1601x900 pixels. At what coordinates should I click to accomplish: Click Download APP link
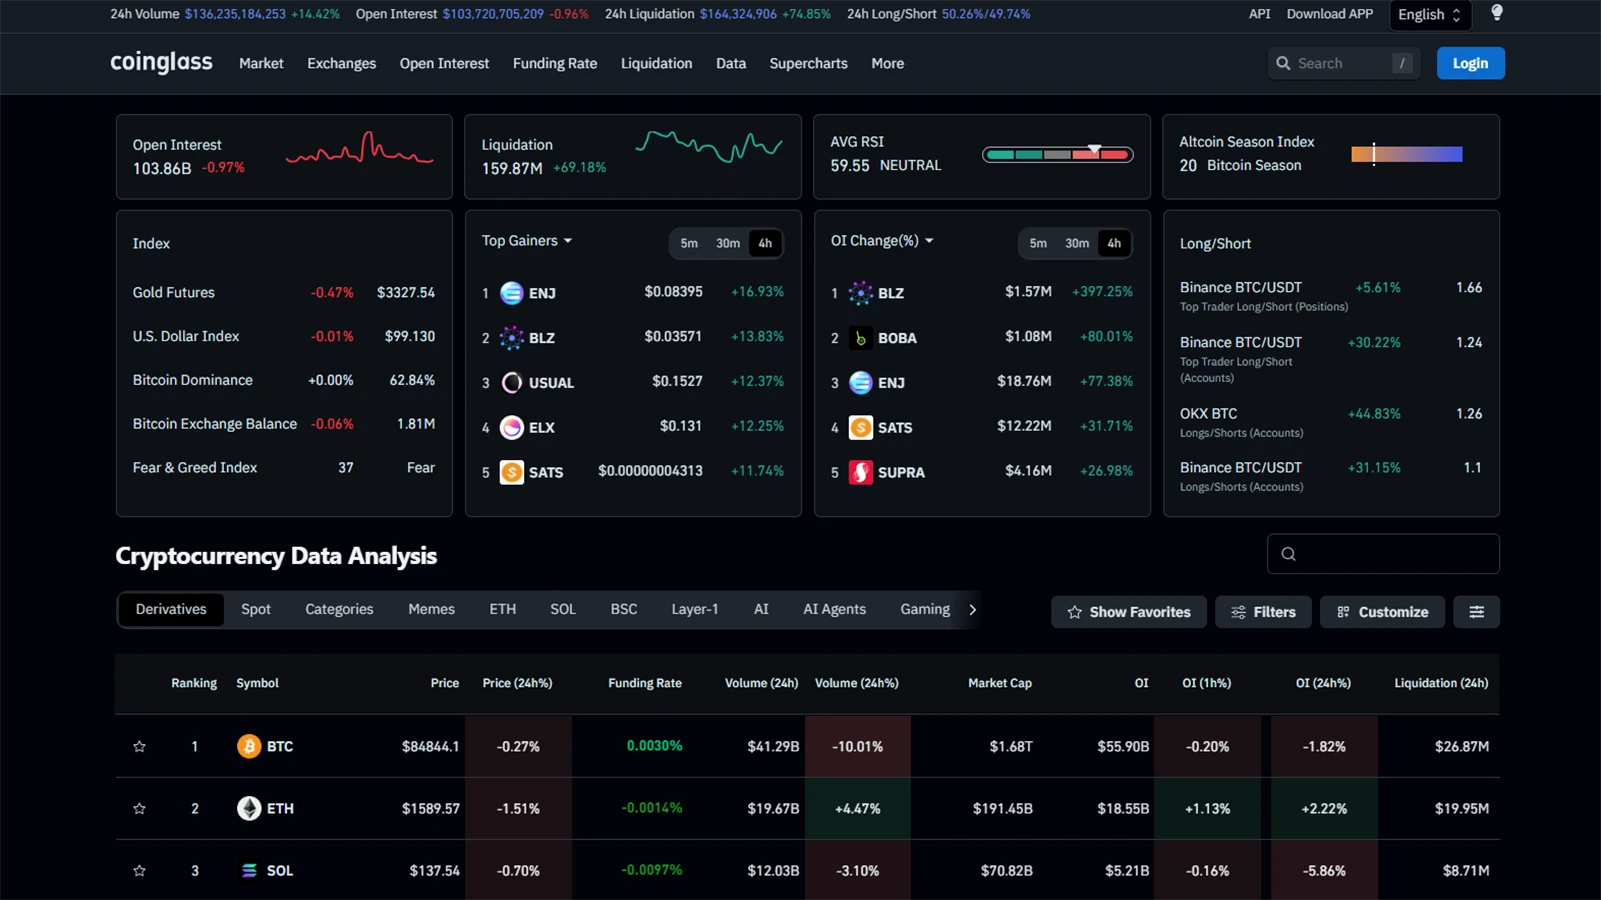(x=1329, y=14)
